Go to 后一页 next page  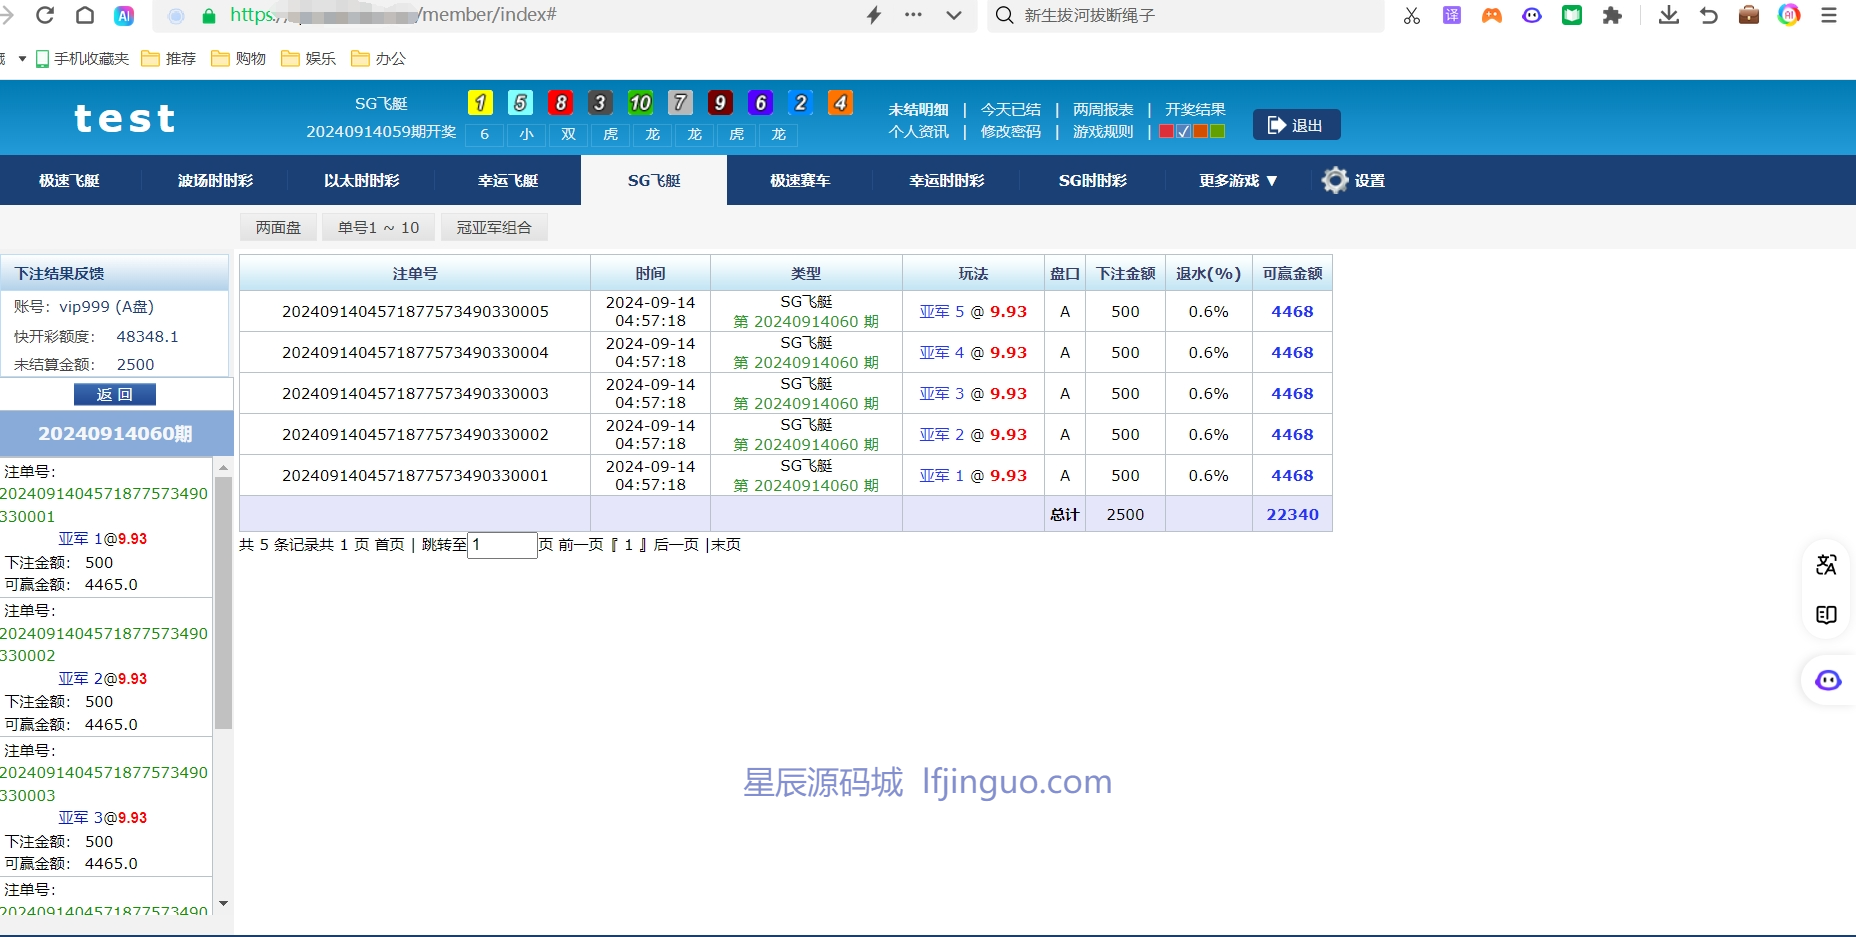676,544
